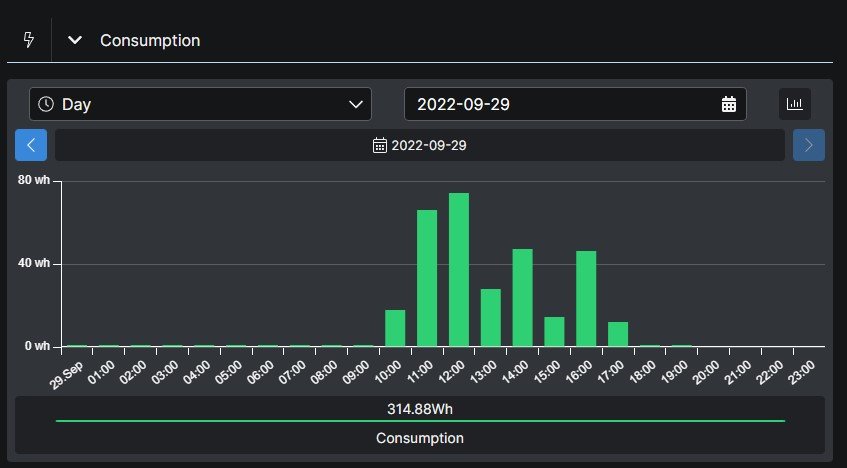Click the 23:00 axis label
The height and width of the screenshot is (468, 847).
[x=801, y=372]
